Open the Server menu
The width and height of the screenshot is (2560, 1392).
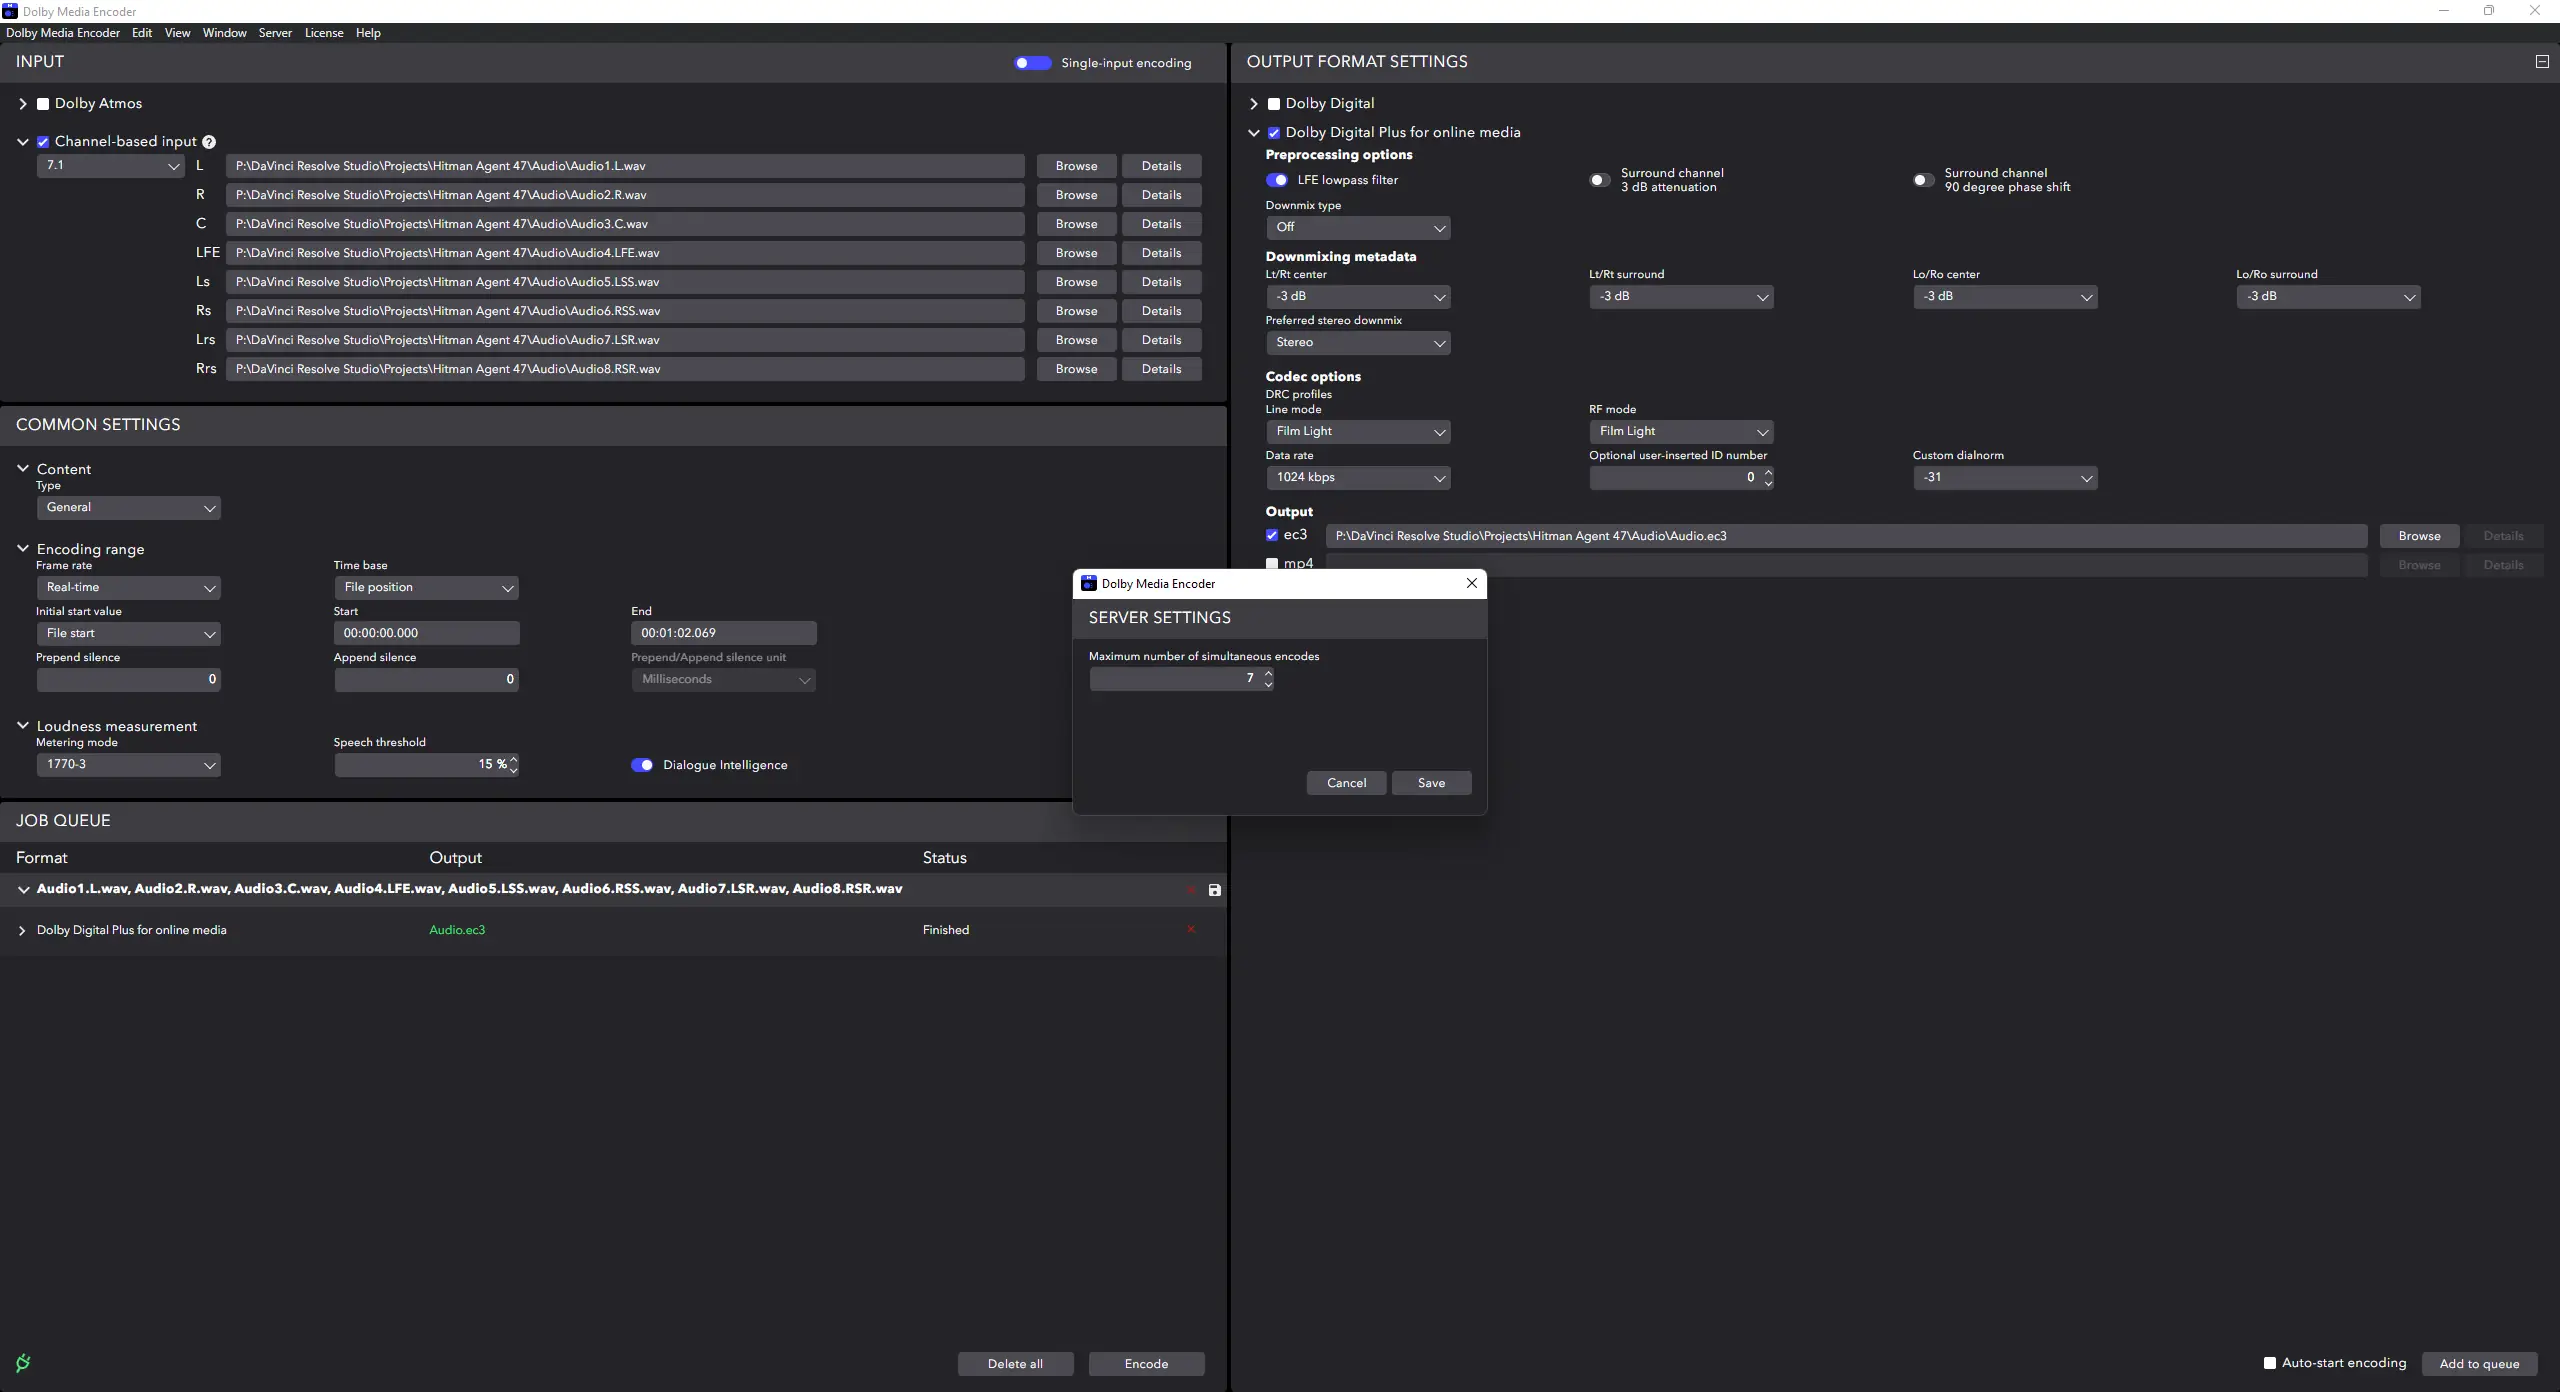point(275,33)
